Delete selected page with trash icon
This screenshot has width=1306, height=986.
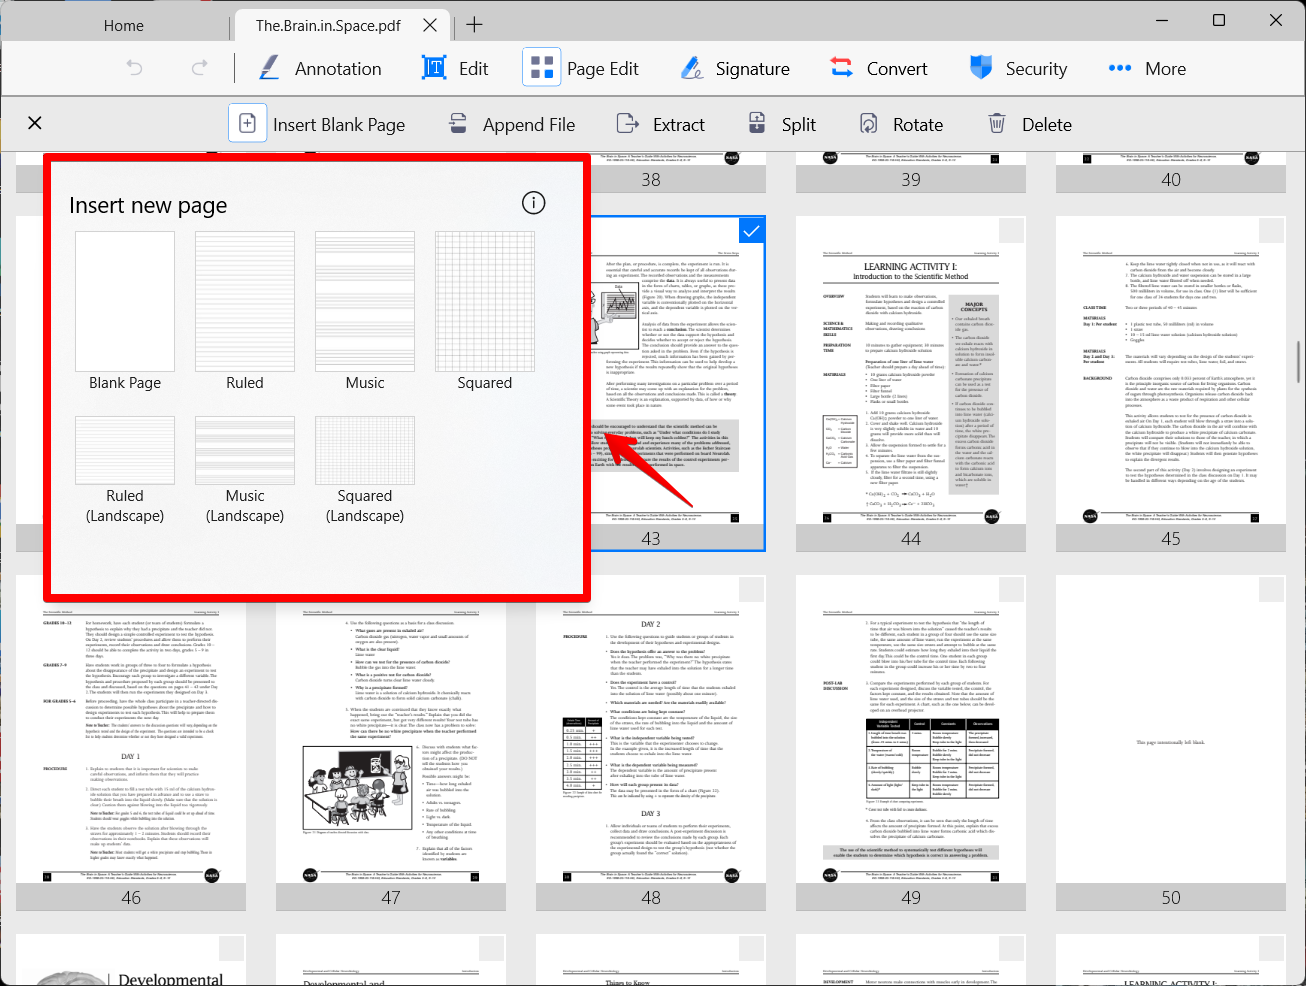[x=997, y=124]
